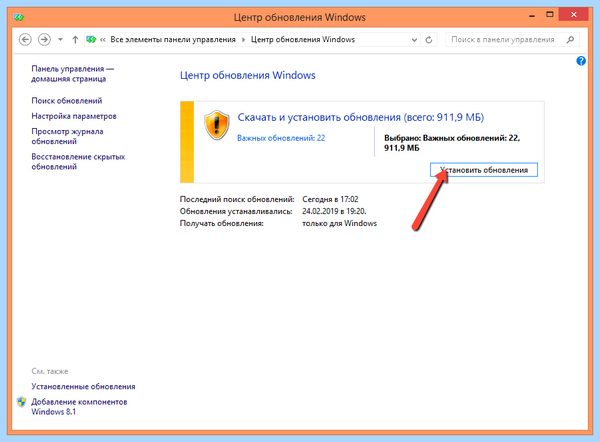
Task: Click the orange warning shield icon
Action: click(x=217, y=125)
